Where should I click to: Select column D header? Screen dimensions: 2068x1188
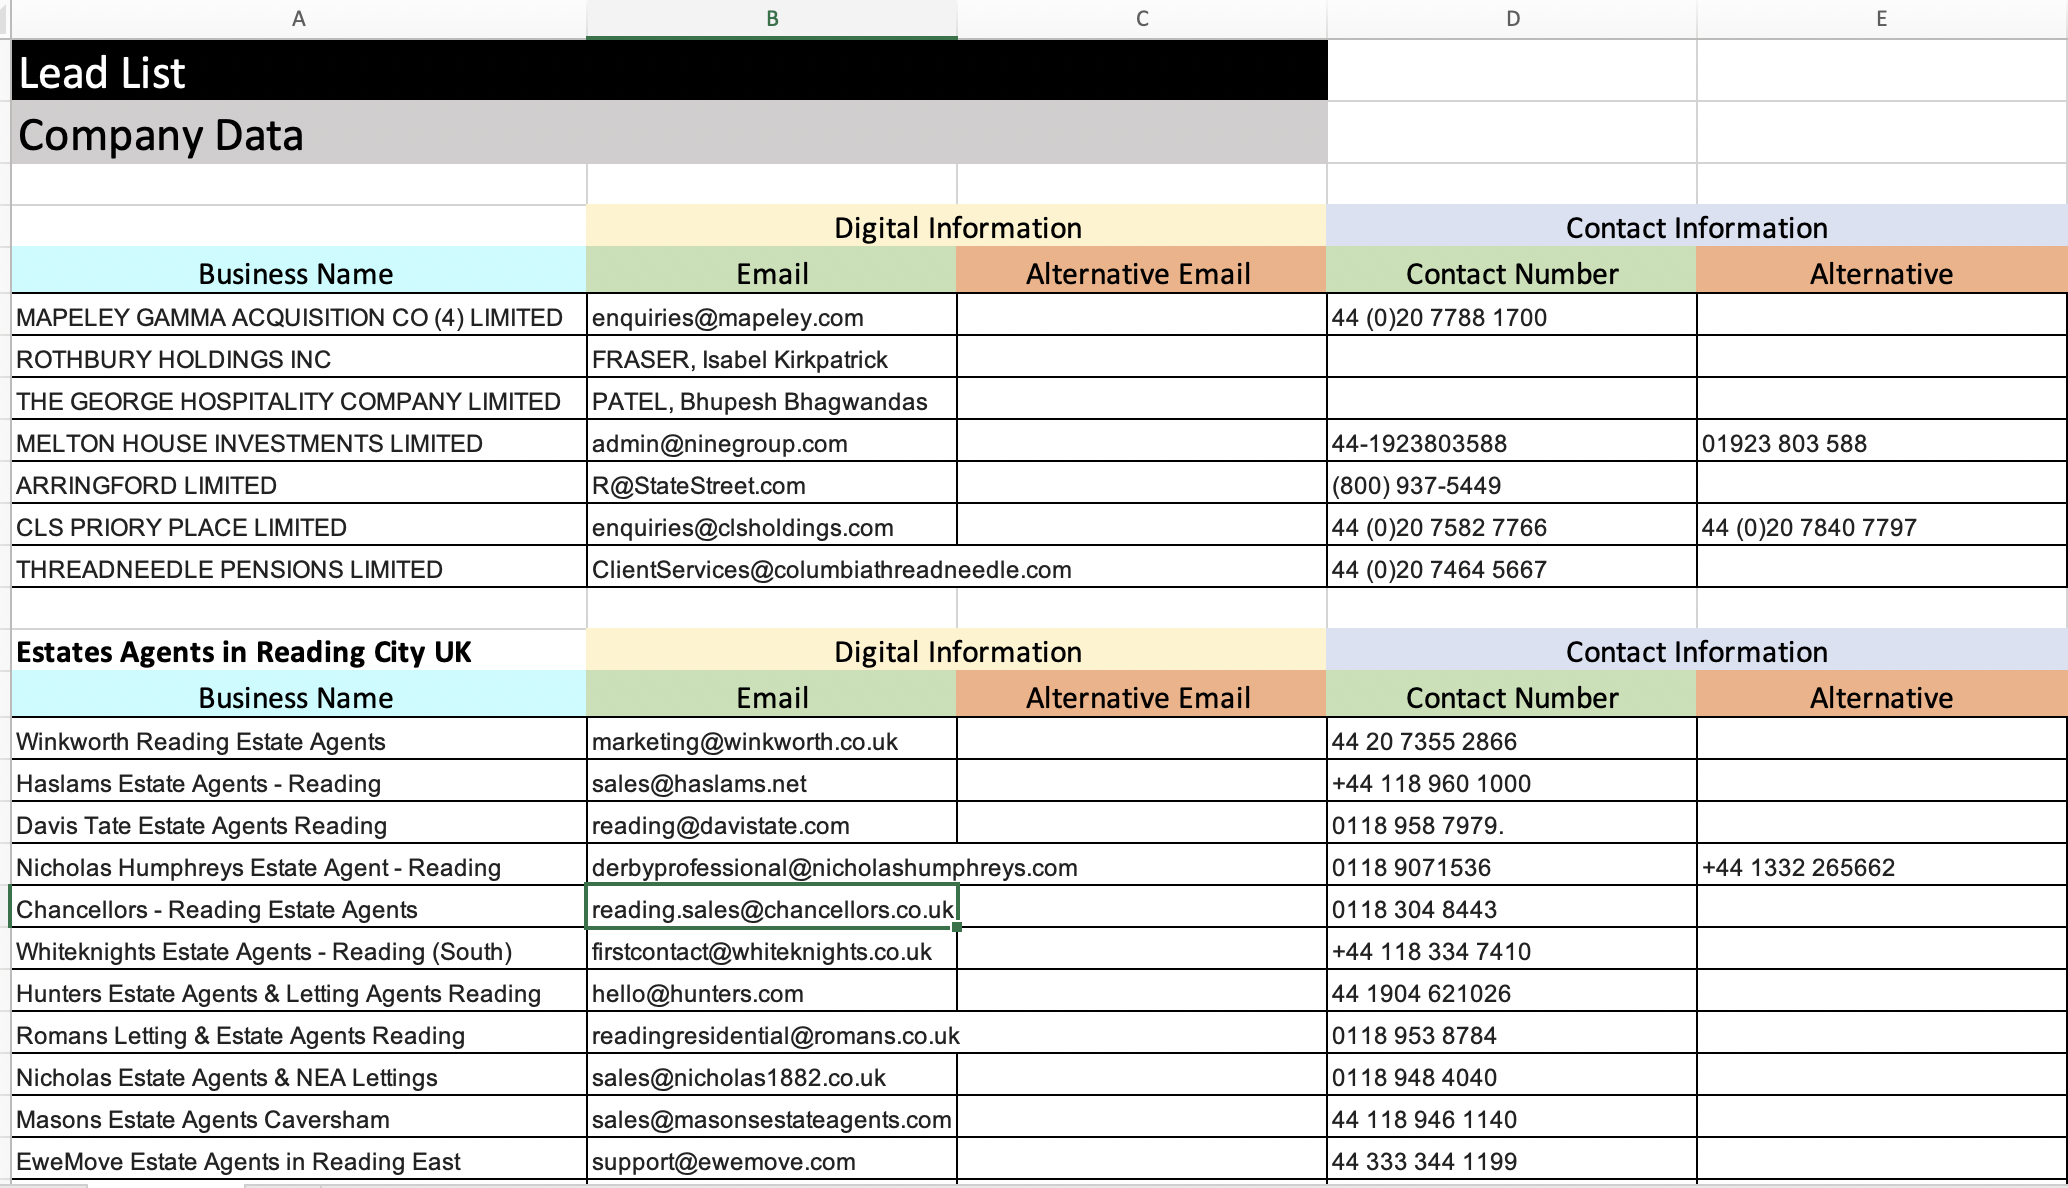click(1512, 19)
